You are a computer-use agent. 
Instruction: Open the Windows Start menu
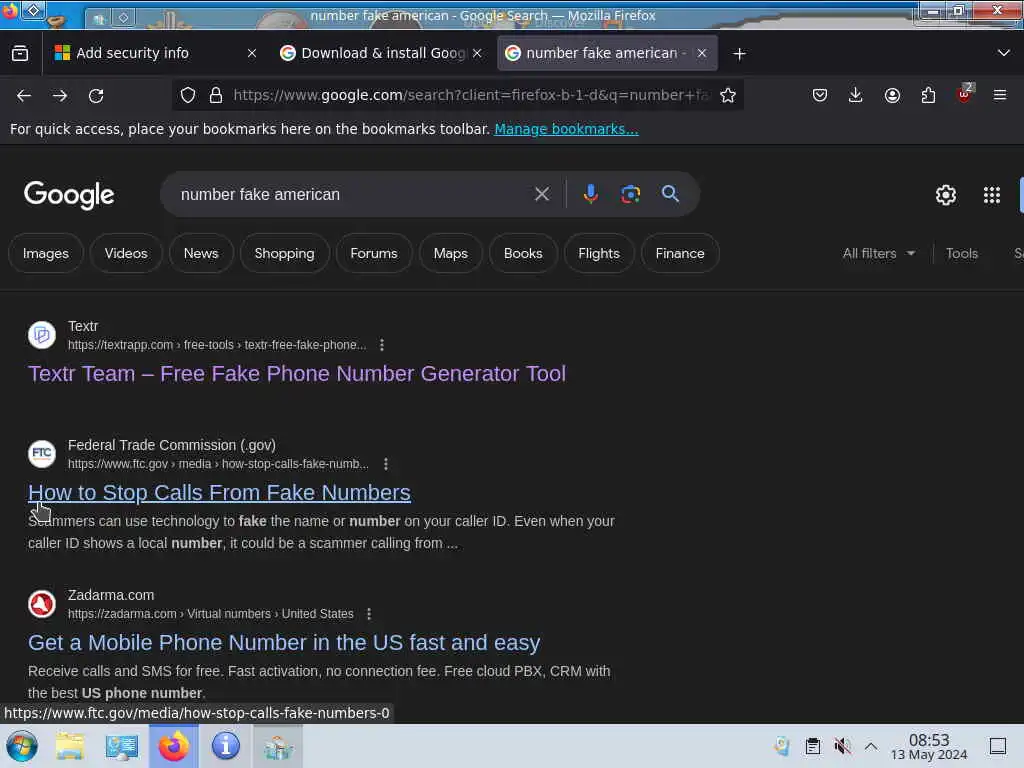pos(22,746)
